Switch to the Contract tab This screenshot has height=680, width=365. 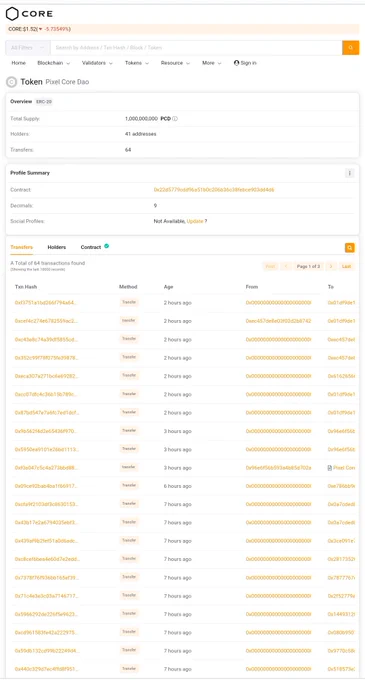coord(91,247)
